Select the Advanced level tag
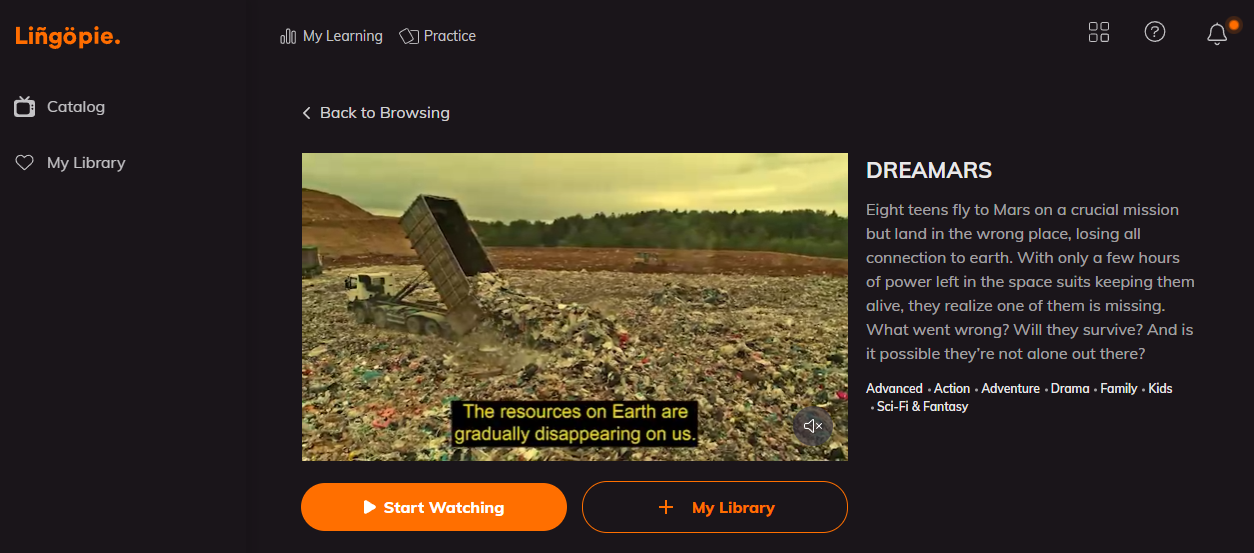Image resolution: width=1254 pixels, height=553 pixels. click(894, 388)
